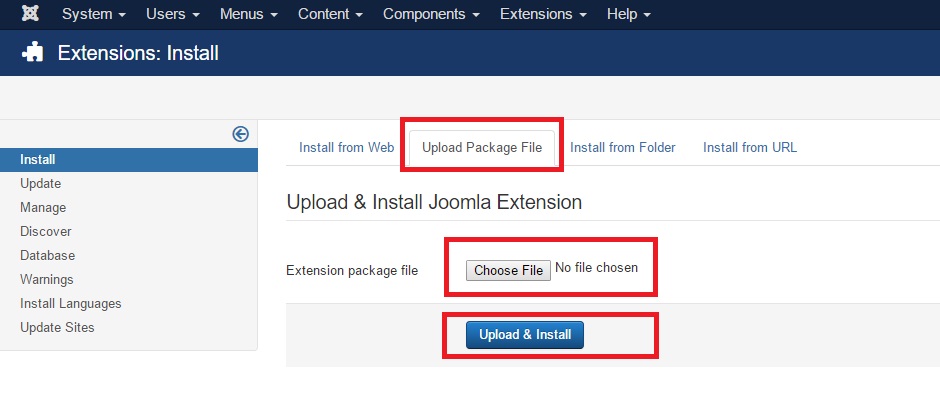This screenshot has height=401, width=940.
Task: Select Update Sites in the sidebar
Action: [58, 327]
